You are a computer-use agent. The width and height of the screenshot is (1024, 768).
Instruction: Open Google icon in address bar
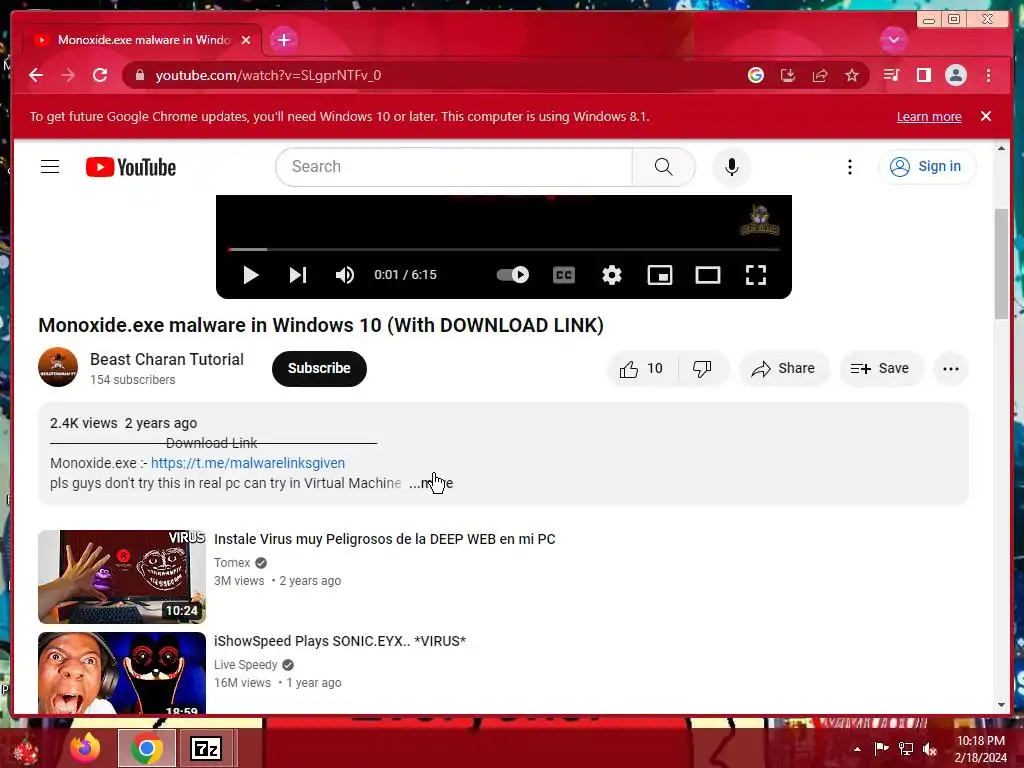756,76
